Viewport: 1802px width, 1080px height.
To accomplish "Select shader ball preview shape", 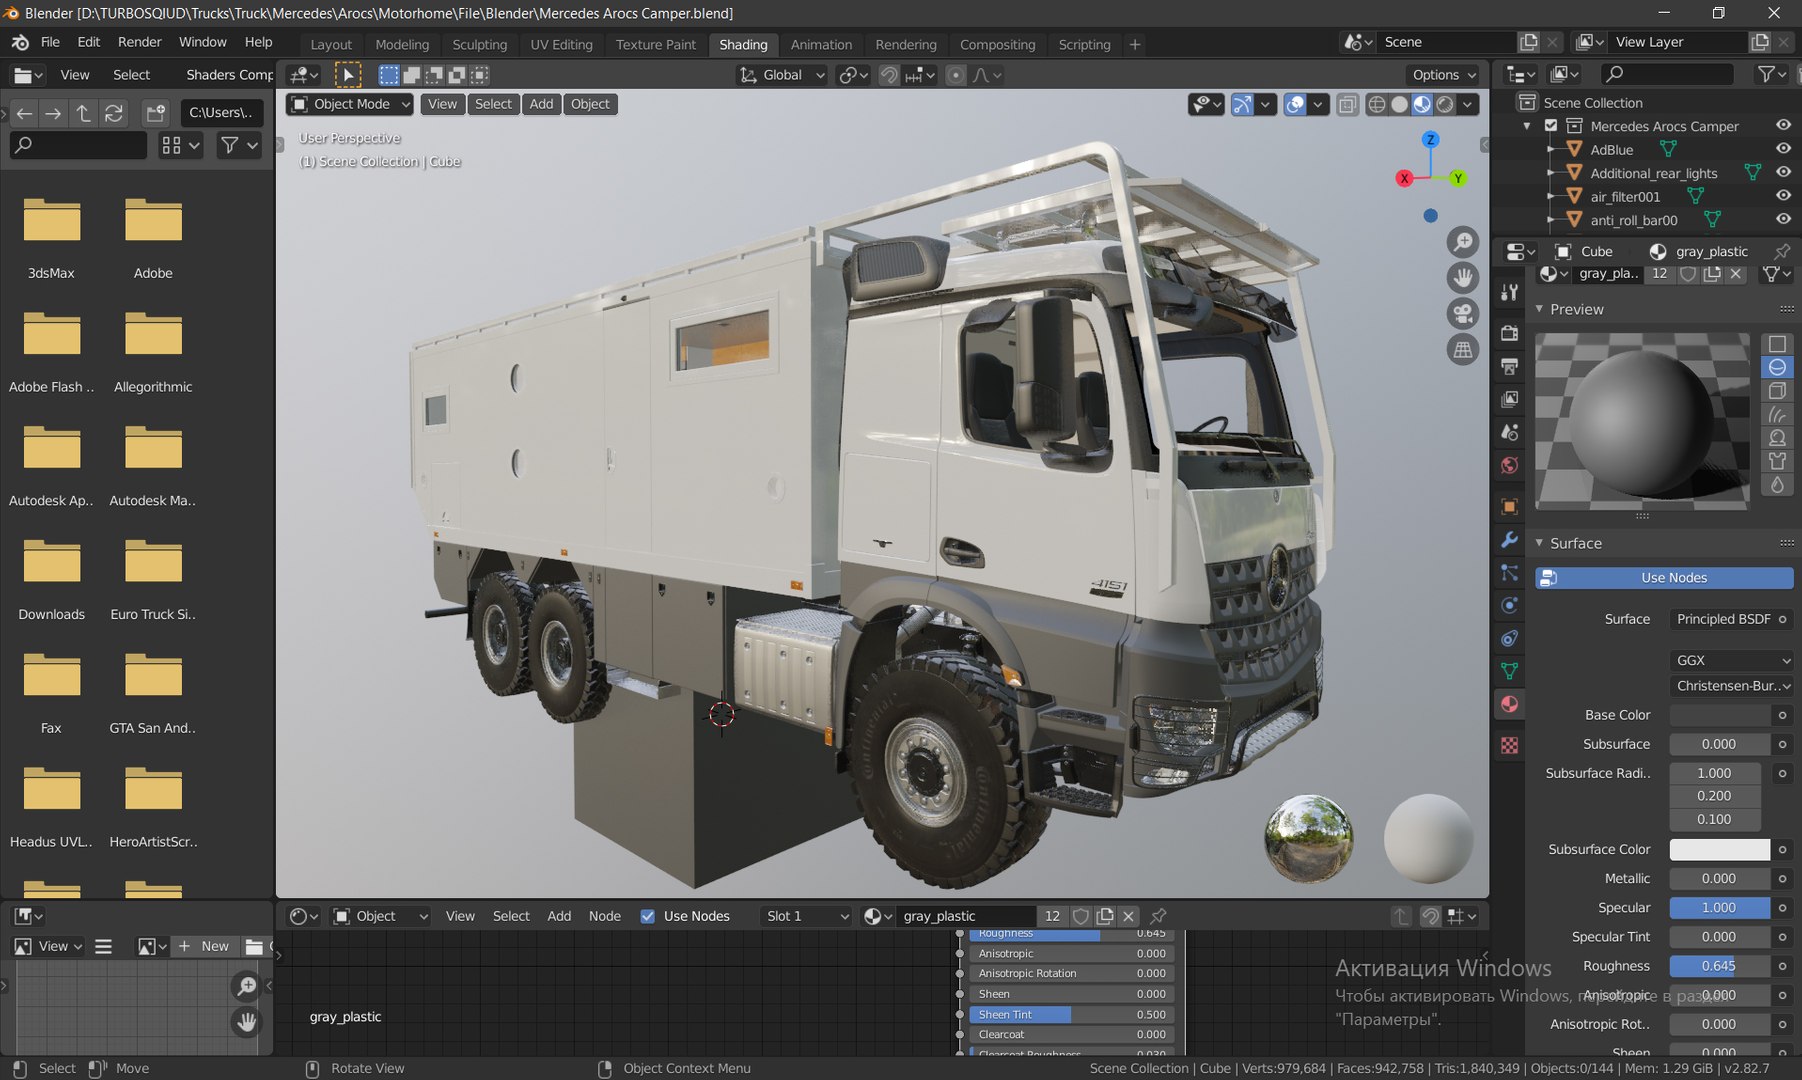I will (1777, 437).
